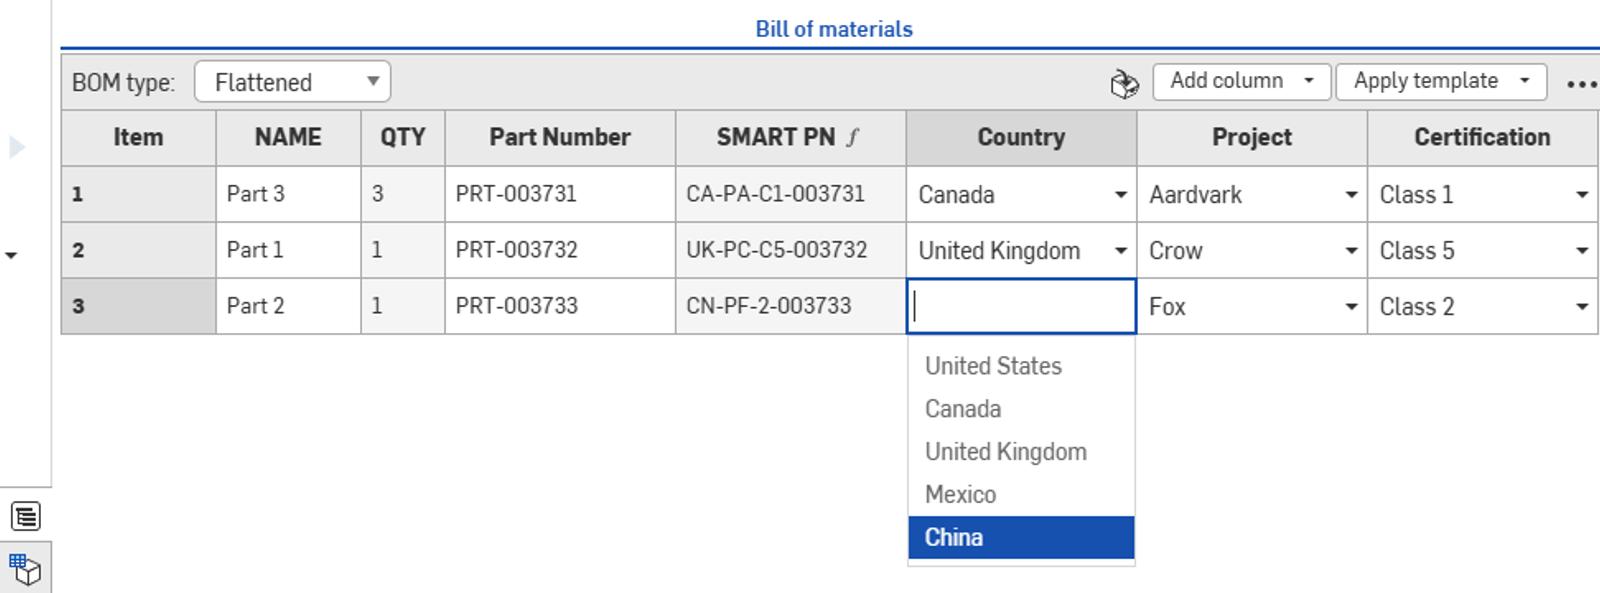Click the empty Country input for Part 2
Viewport: 1600px width, 593px height.
(x=1010, y=306)
